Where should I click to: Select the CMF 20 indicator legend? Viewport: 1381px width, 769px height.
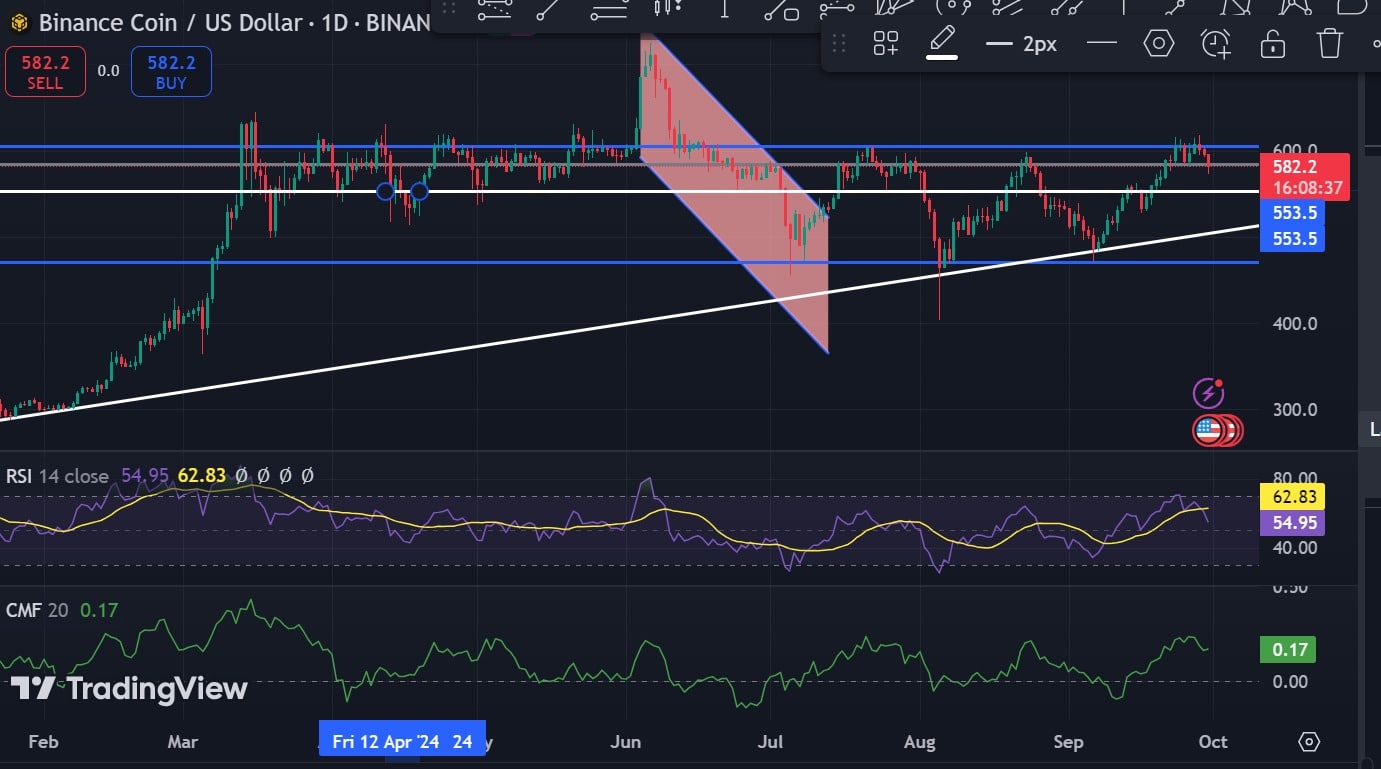coord(37,609)
